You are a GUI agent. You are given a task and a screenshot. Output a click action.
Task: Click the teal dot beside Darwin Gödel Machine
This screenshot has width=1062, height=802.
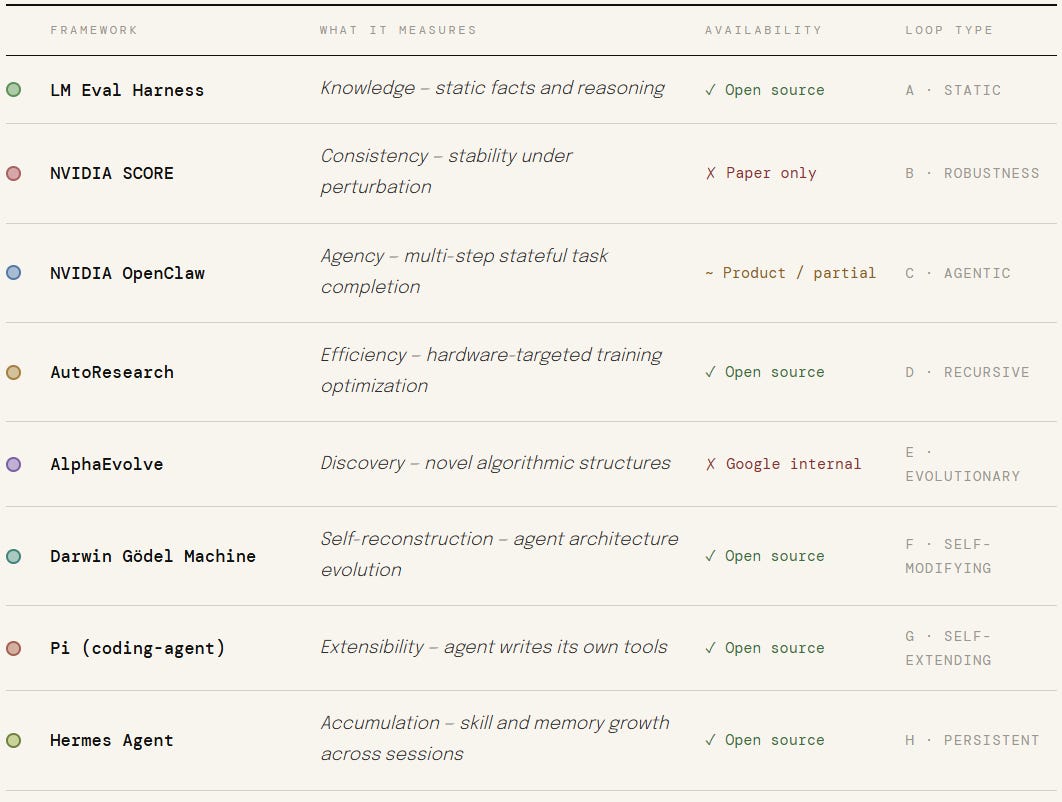coord(14,556)
